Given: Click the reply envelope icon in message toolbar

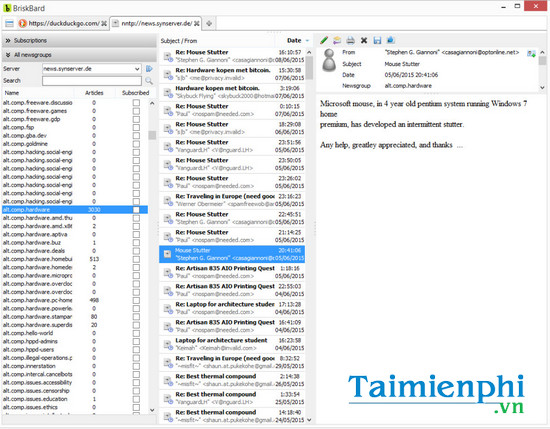Looking at the screenshot, I should pos(337,40).
